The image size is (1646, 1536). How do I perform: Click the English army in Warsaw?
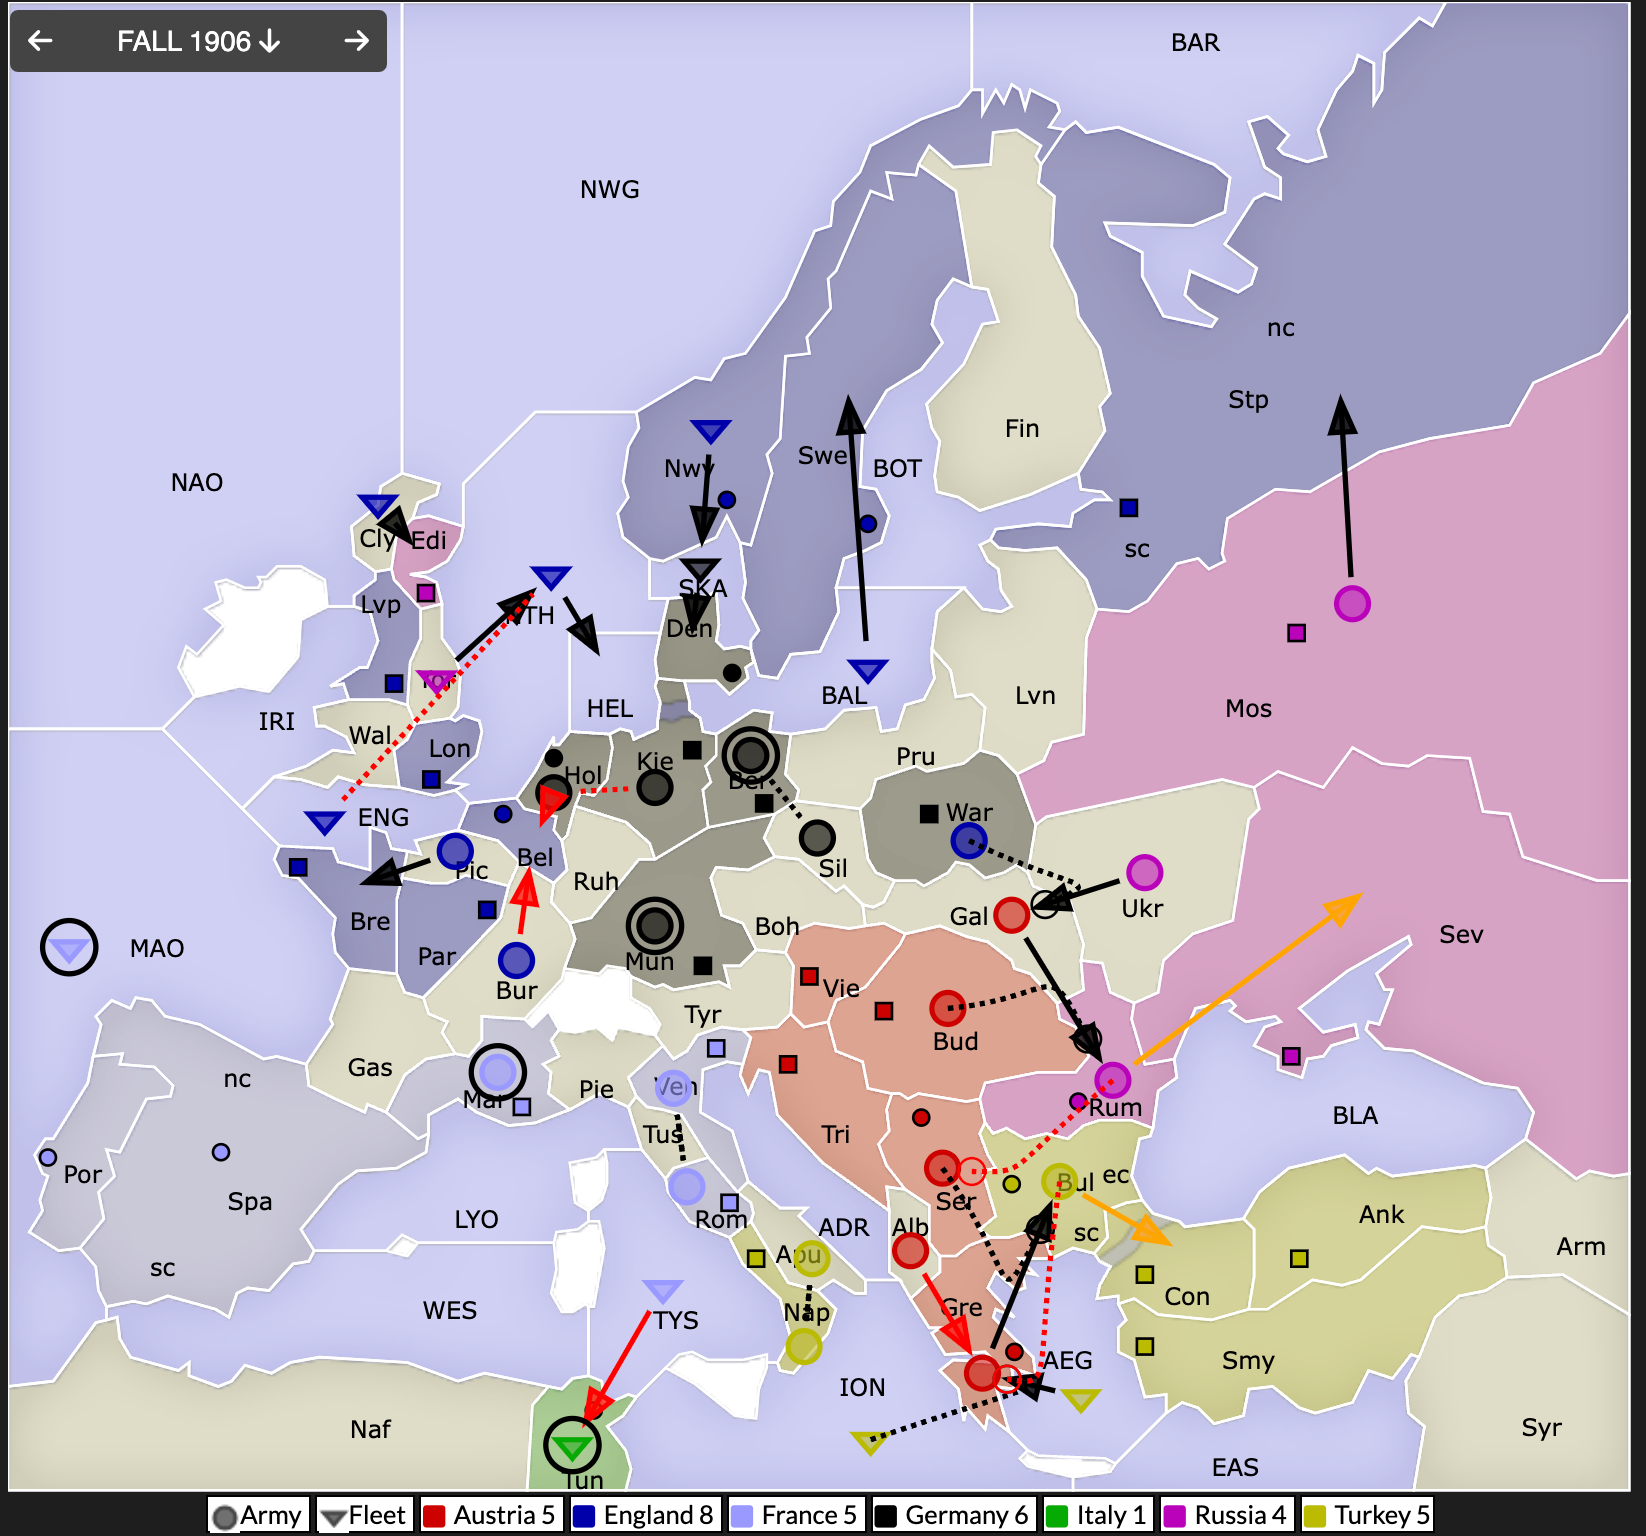(x=968, y=841)
